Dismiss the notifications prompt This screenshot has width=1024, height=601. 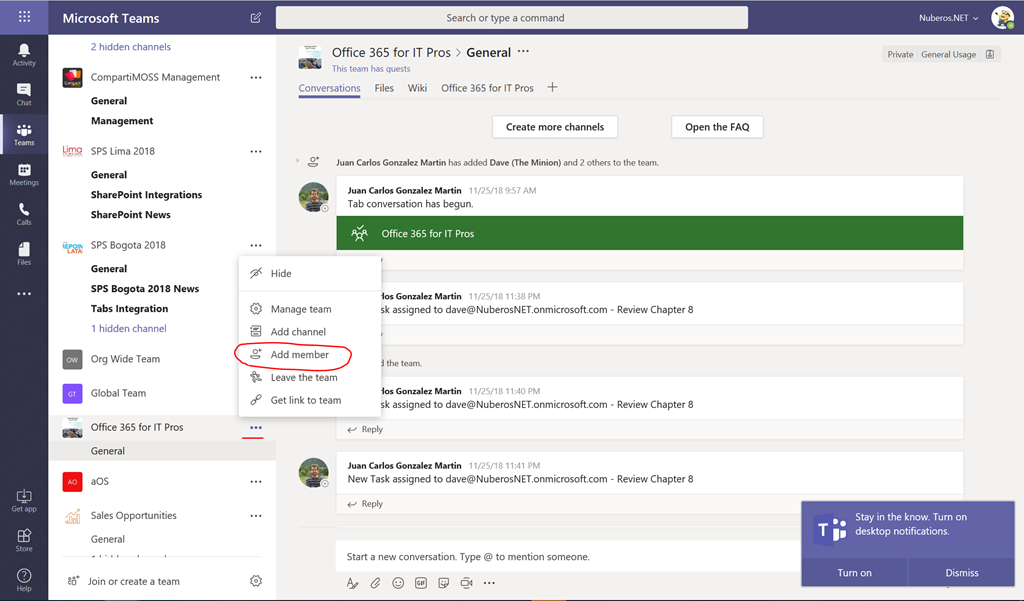coord(962,572)
